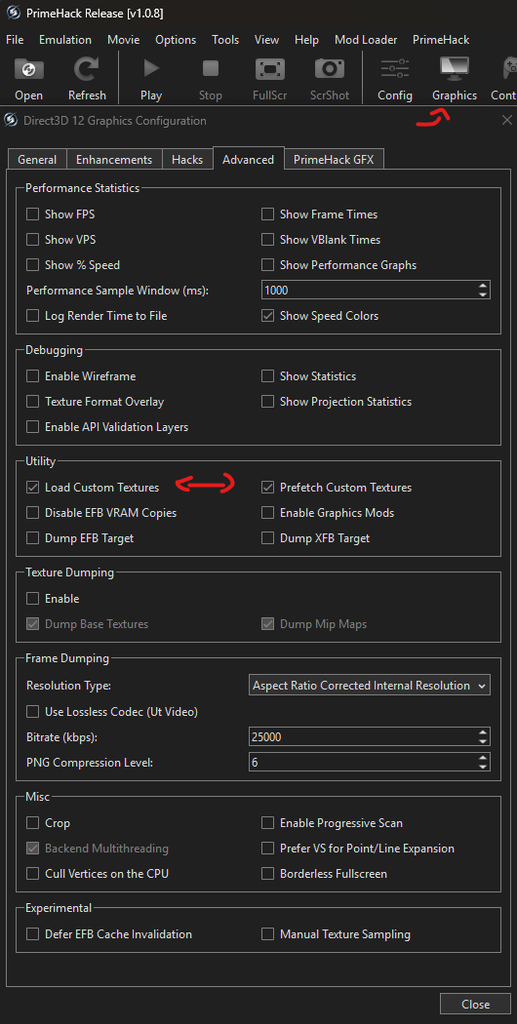Image resolution: width=517 pixels, height=1024 pixels.
Task: Enable Show Performance Graphs
Action: (x=268, y=265)
